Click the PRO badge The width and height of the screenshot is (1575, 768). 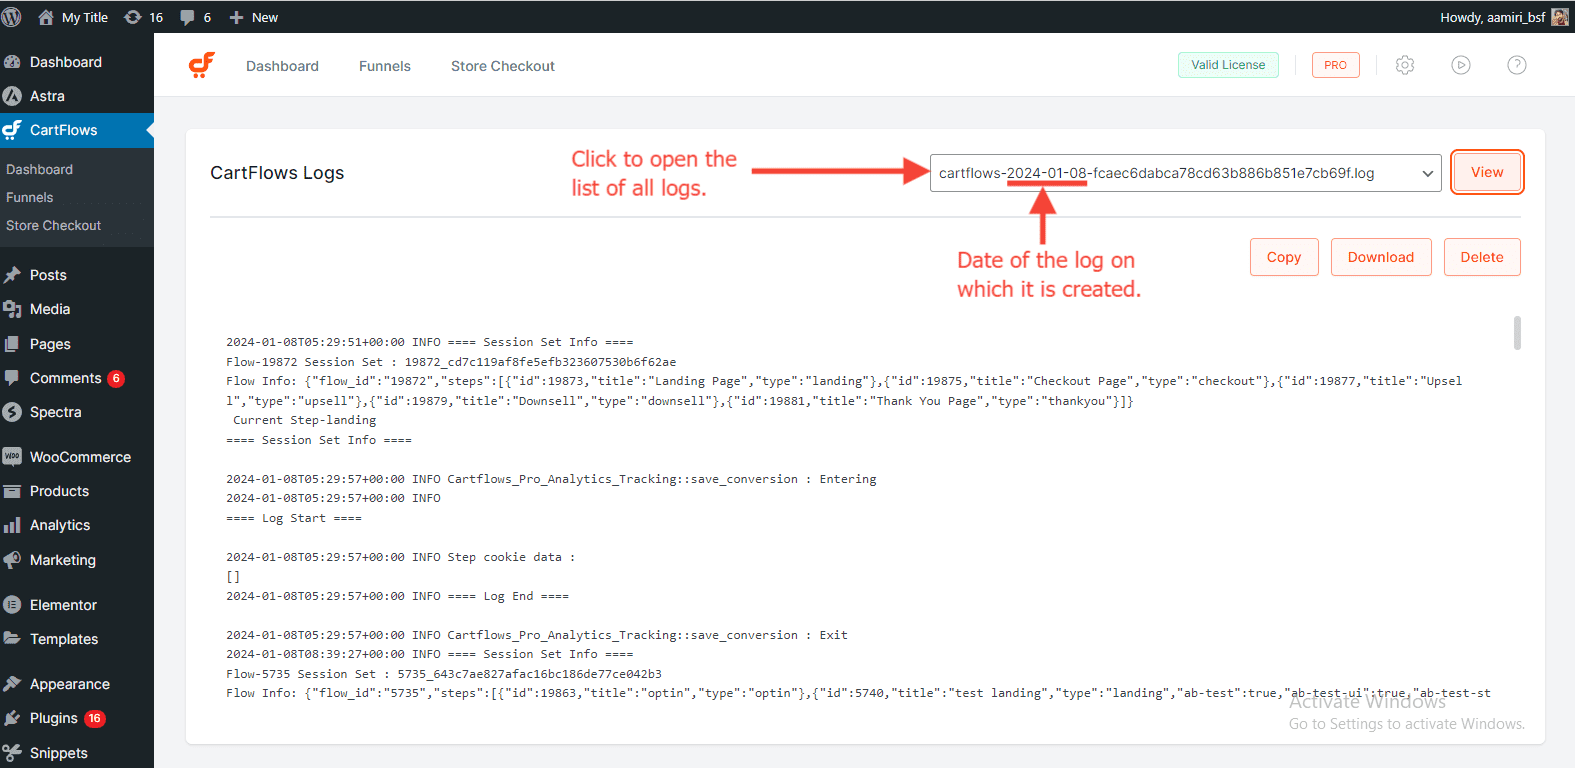coord(1335,65)
